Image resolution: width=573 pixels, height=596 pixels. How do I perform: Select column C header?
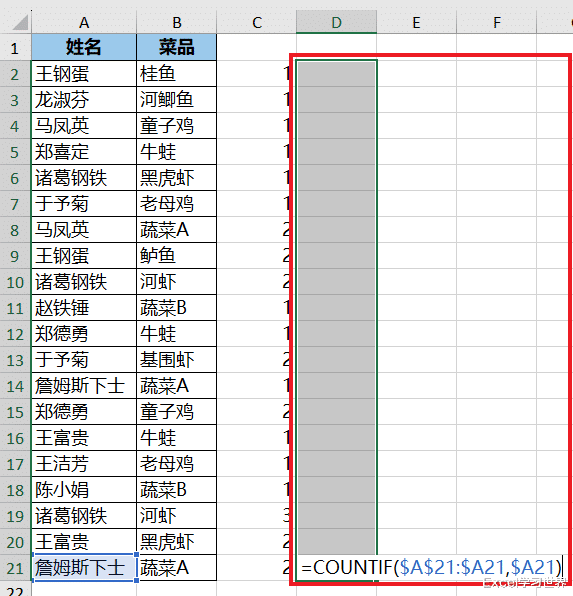click(257, 22)
